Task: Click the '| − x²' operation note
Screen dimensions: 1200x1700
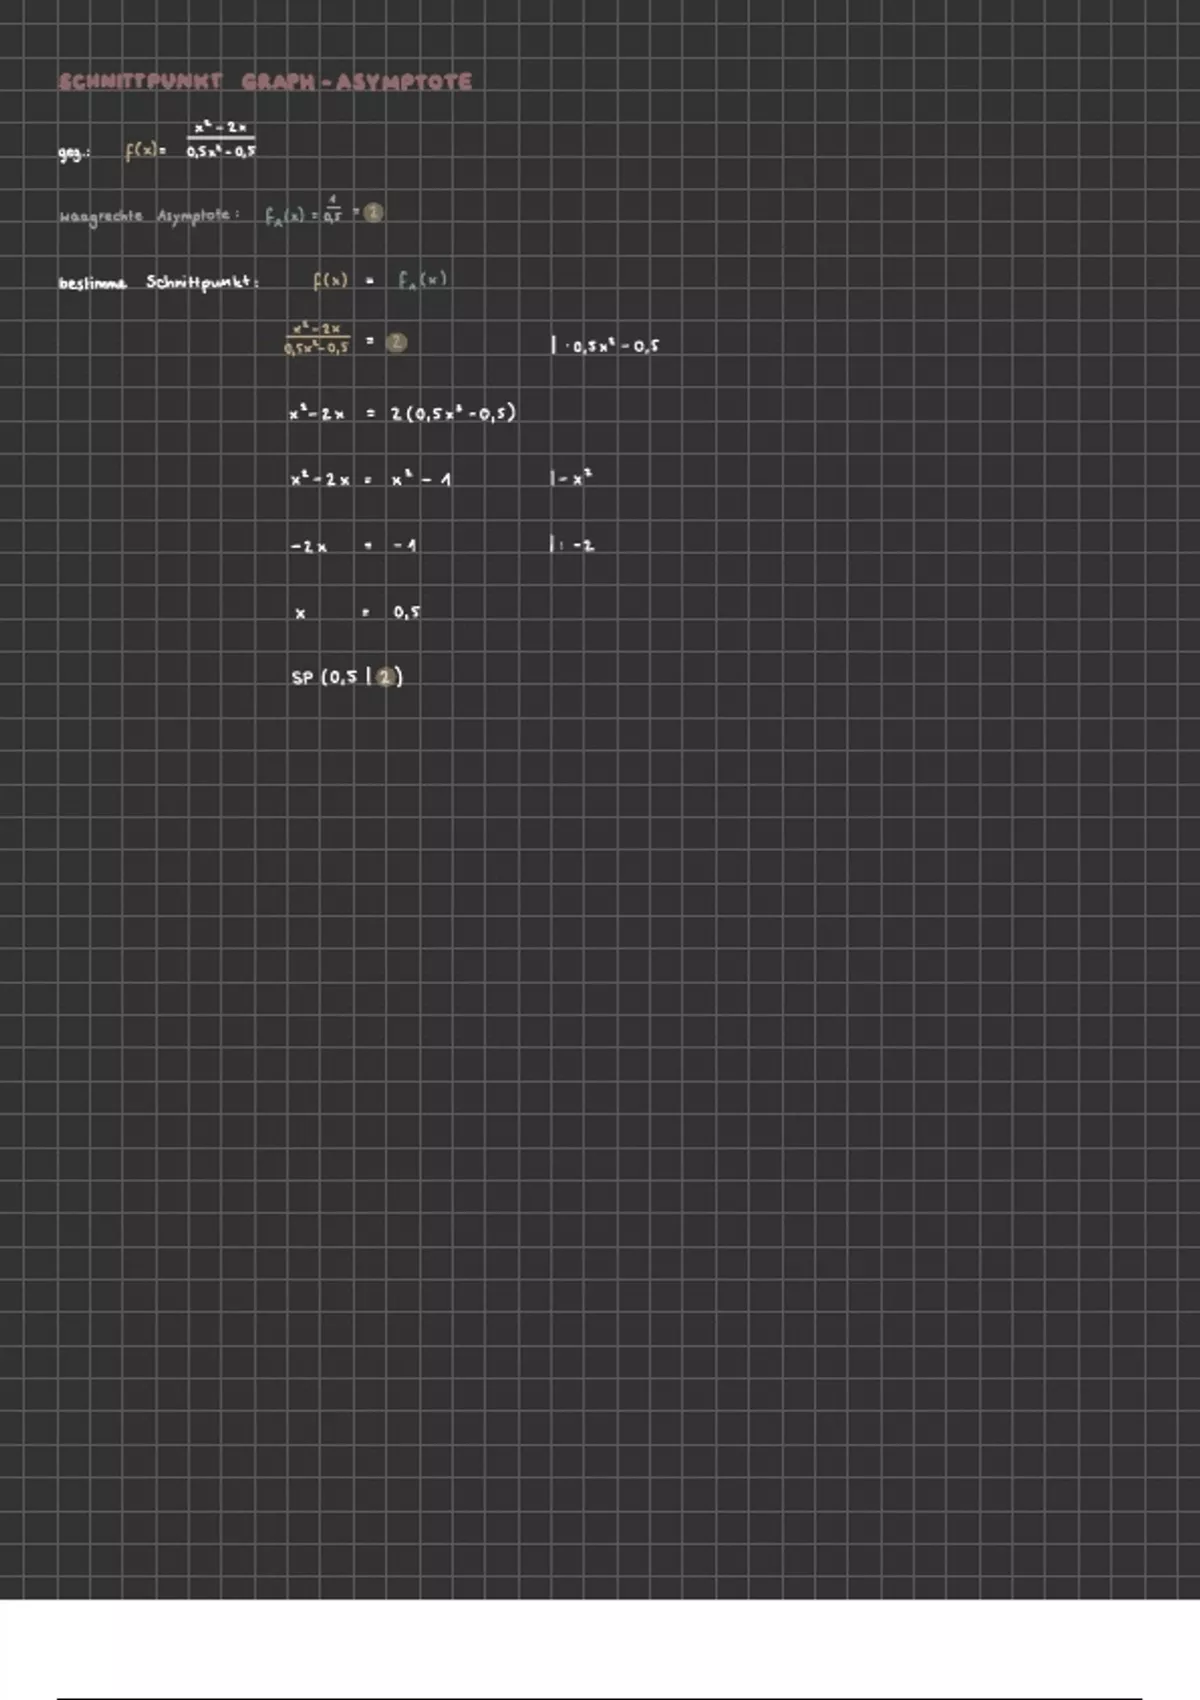Action: 571,479
